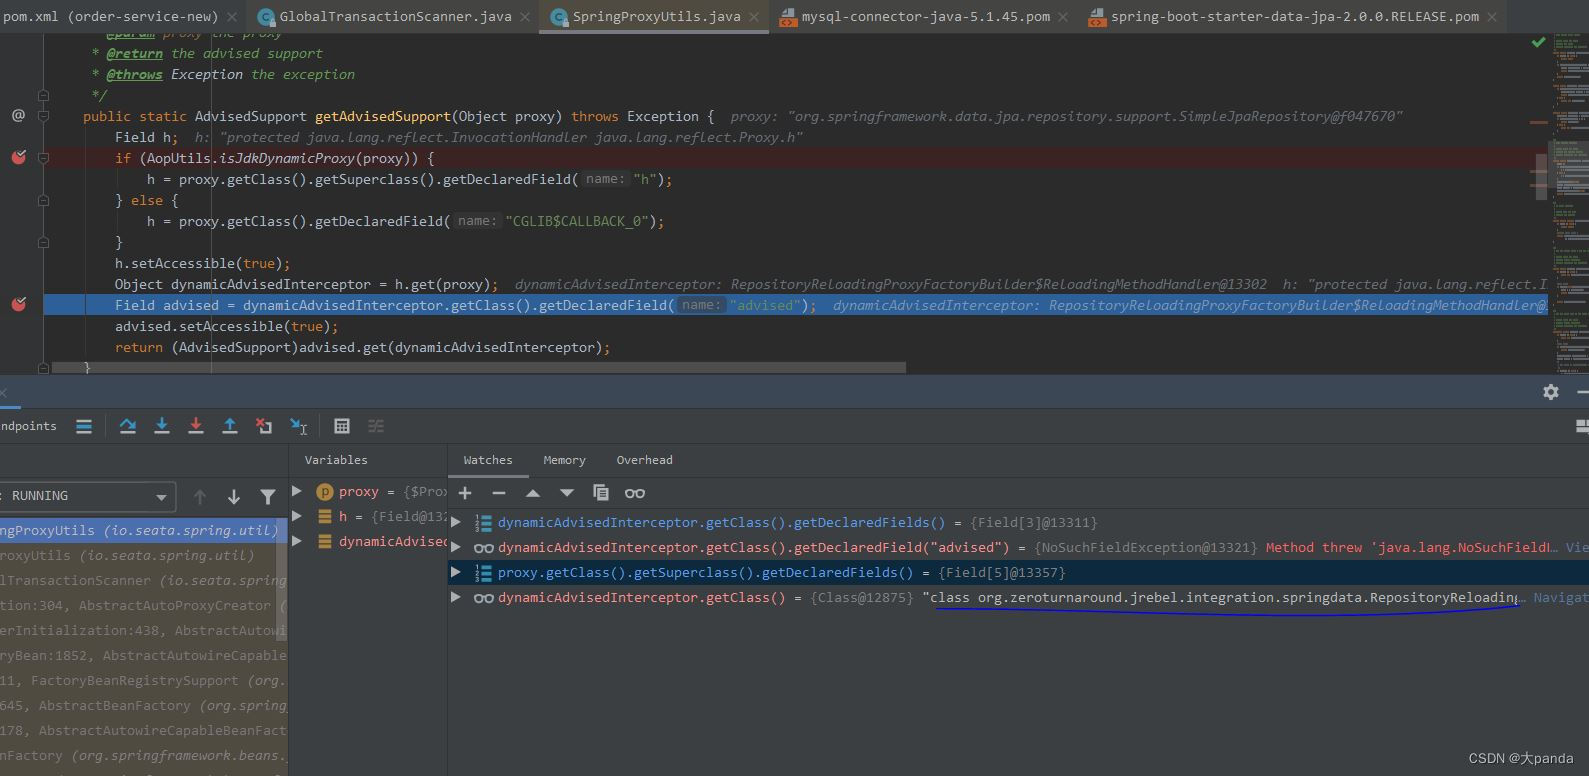Open Evaluate Expression calculator icon
Image resolution: width=1589 pixels, height=776 pixels.
tap(341, 426)
